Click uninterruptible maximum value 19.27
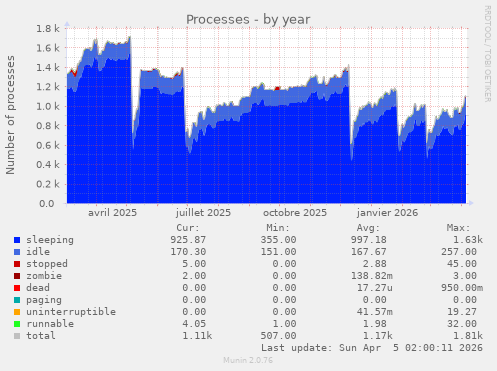 (x=462, y=312)
